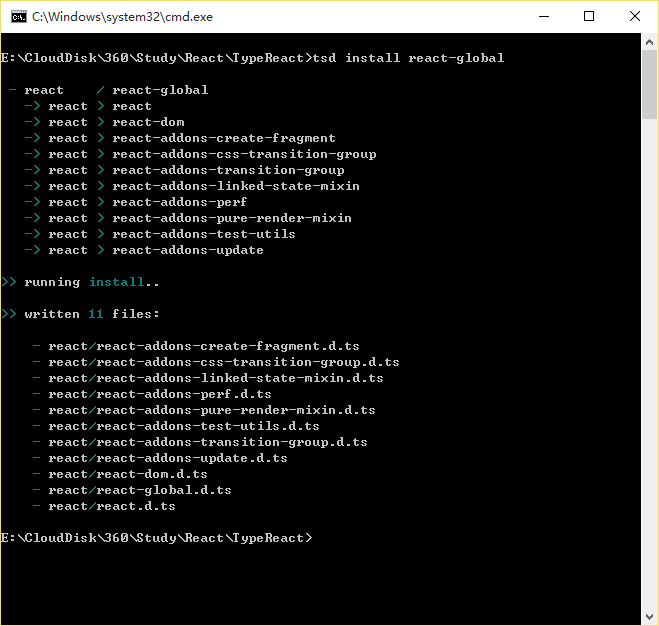Click 'react-addons-linked-state-mixin' in dependency list
The height and width of the screenshot is (626, 659).
236,186
